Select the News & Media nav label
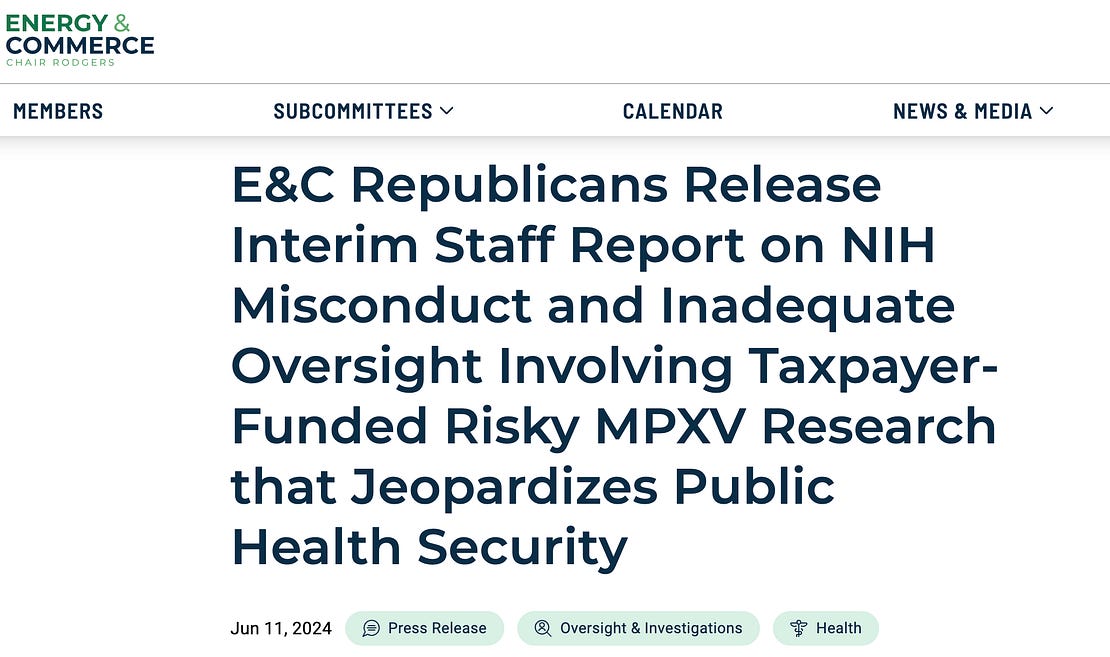This screenshot has height=657, width=1110. (962, 111)
